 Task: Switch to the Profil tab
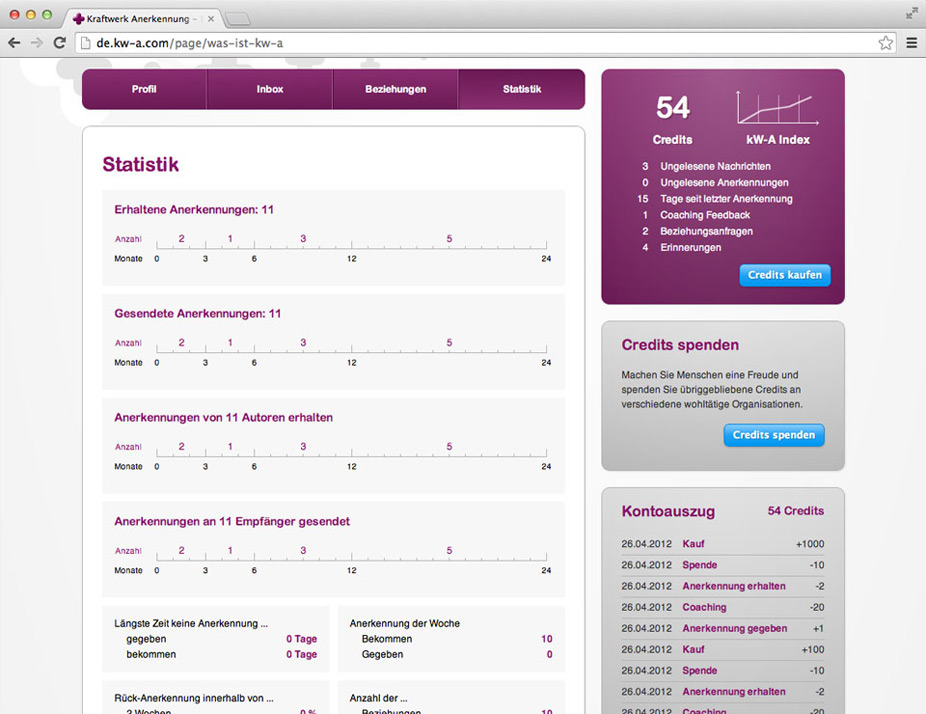[144, 89]
